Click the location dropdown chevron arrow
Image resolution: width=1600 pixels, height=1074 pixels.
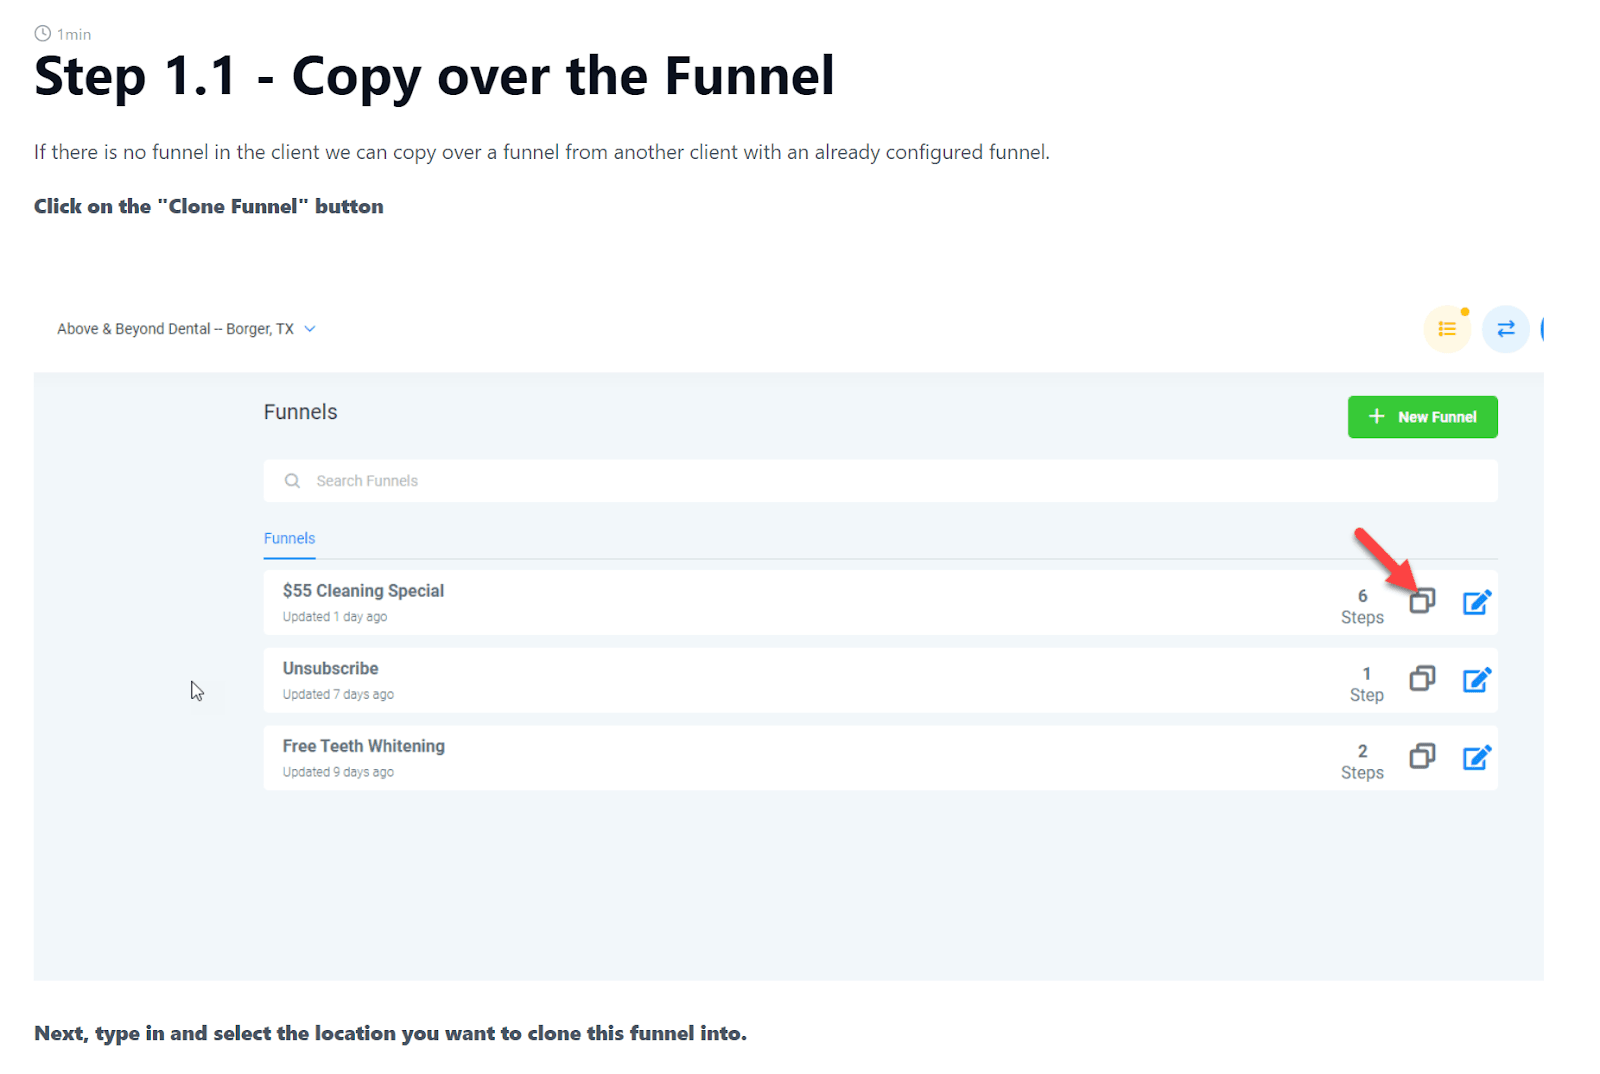pyautogui.click(x=310, y=329)
